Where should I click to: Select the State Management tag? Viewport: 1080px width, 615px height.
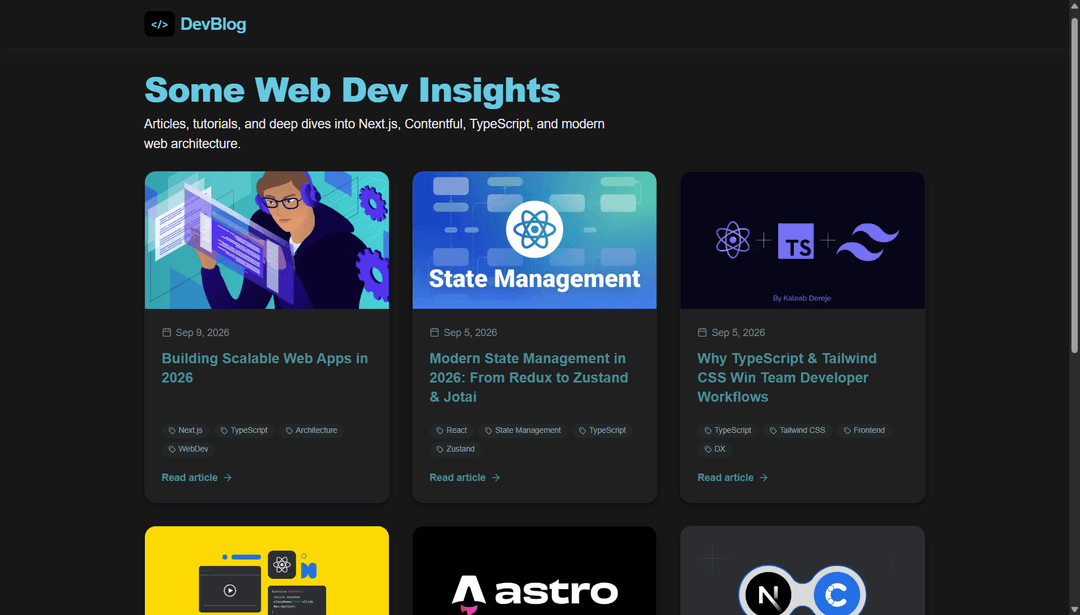[523, 430]
